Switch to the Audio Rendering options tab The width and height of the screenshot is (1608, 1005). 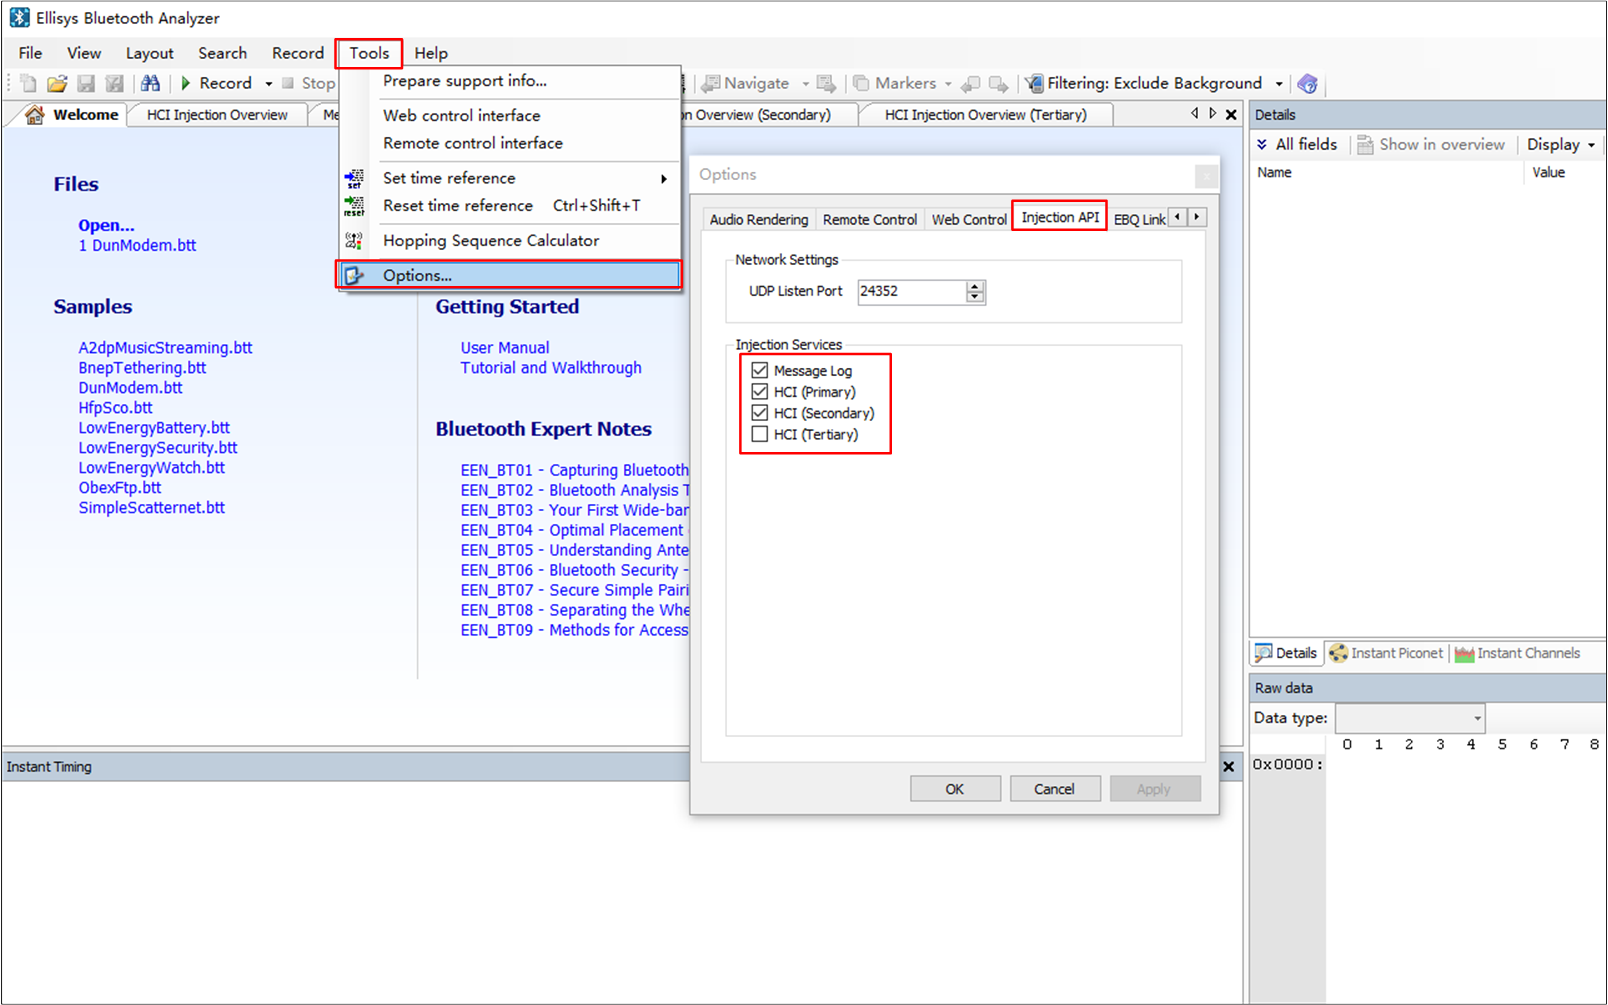click(759, 219)
